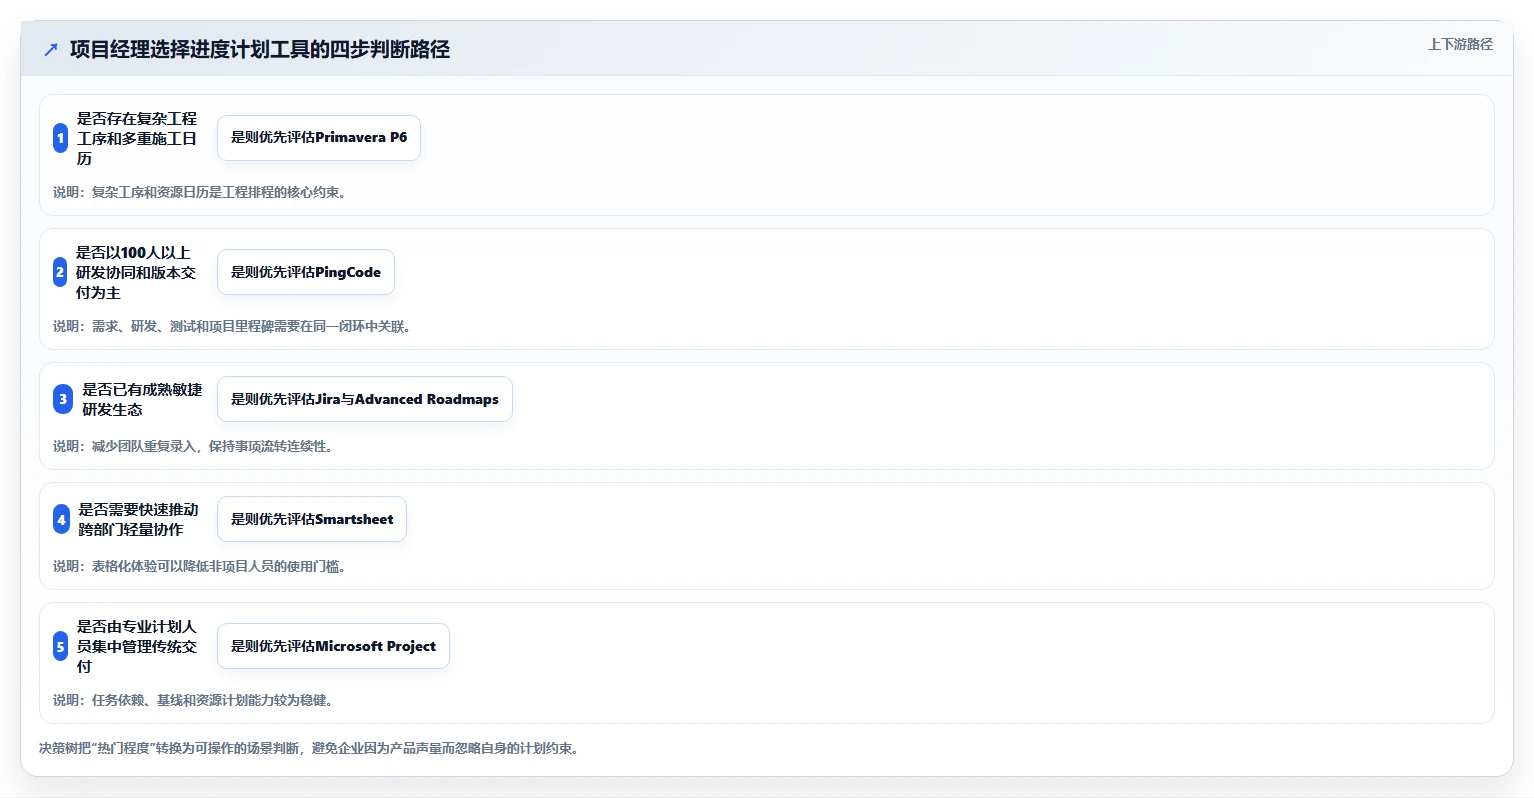Screen dimensions: 1534x798
Task: Select the '是则优先评估Primavera P6' button
Action: point(319,138)
